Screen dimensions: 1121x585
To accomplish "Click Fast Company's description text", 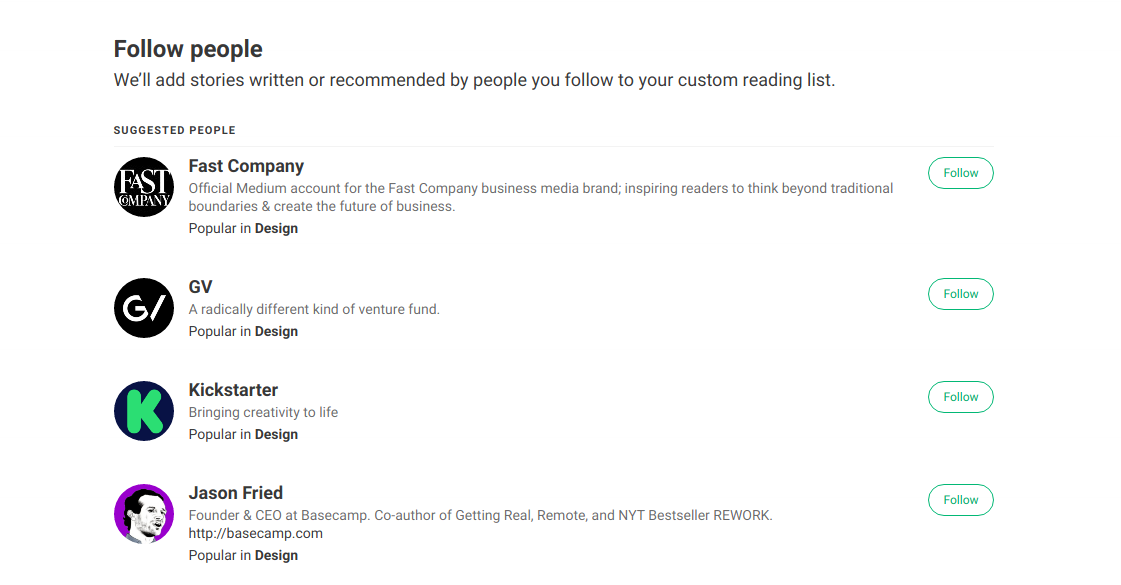I will tap(540, 197).
